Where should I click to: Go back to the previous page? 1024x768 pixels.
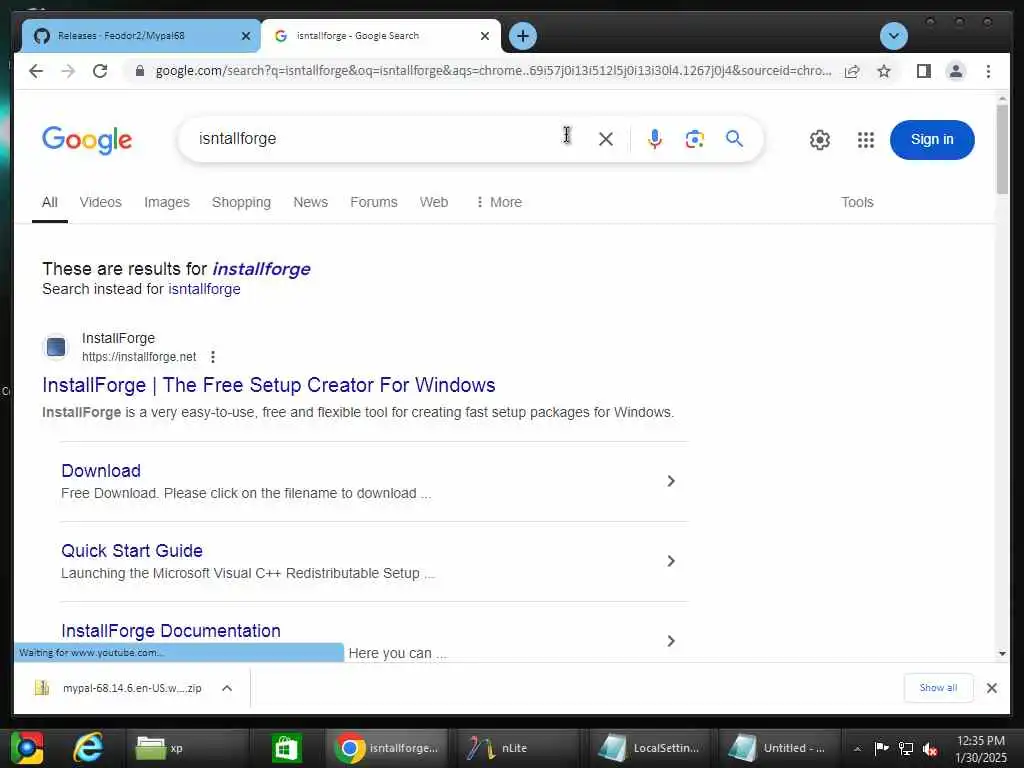36,71
